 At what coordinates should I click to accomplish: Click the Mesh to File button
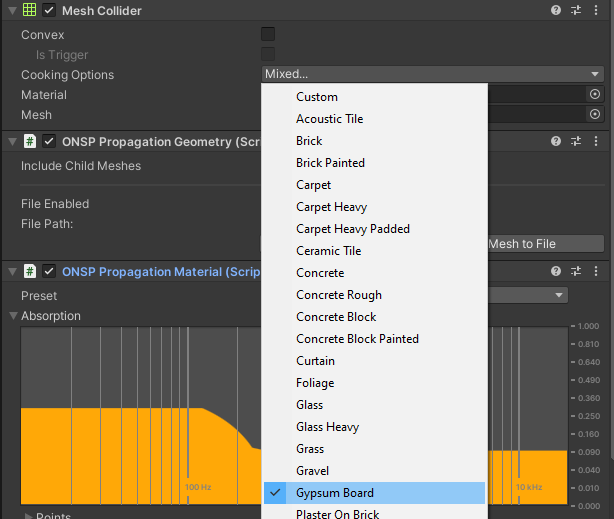[545, 243]
